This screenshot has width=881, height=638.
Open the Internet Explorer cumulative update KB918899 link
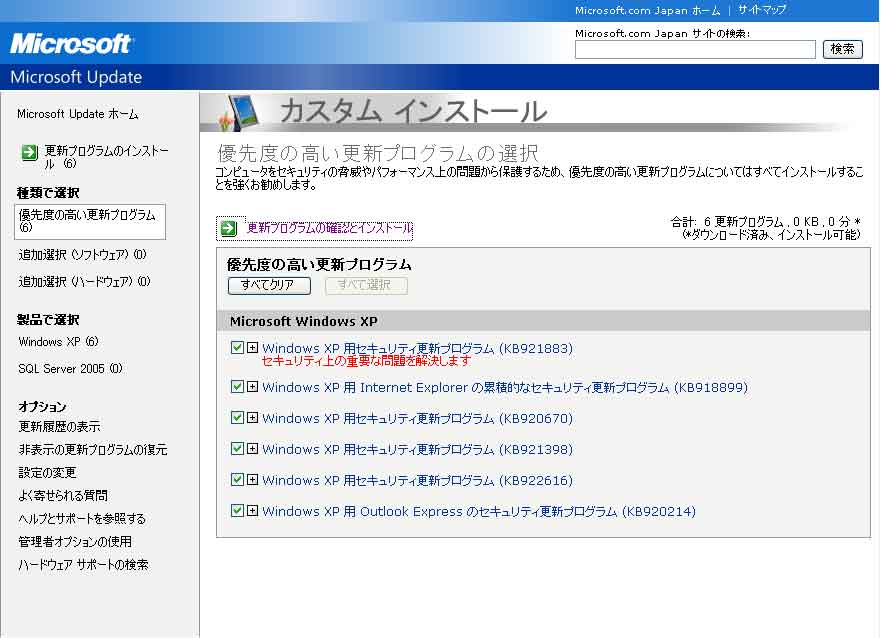pyautogui.click(x=505, y=387)
